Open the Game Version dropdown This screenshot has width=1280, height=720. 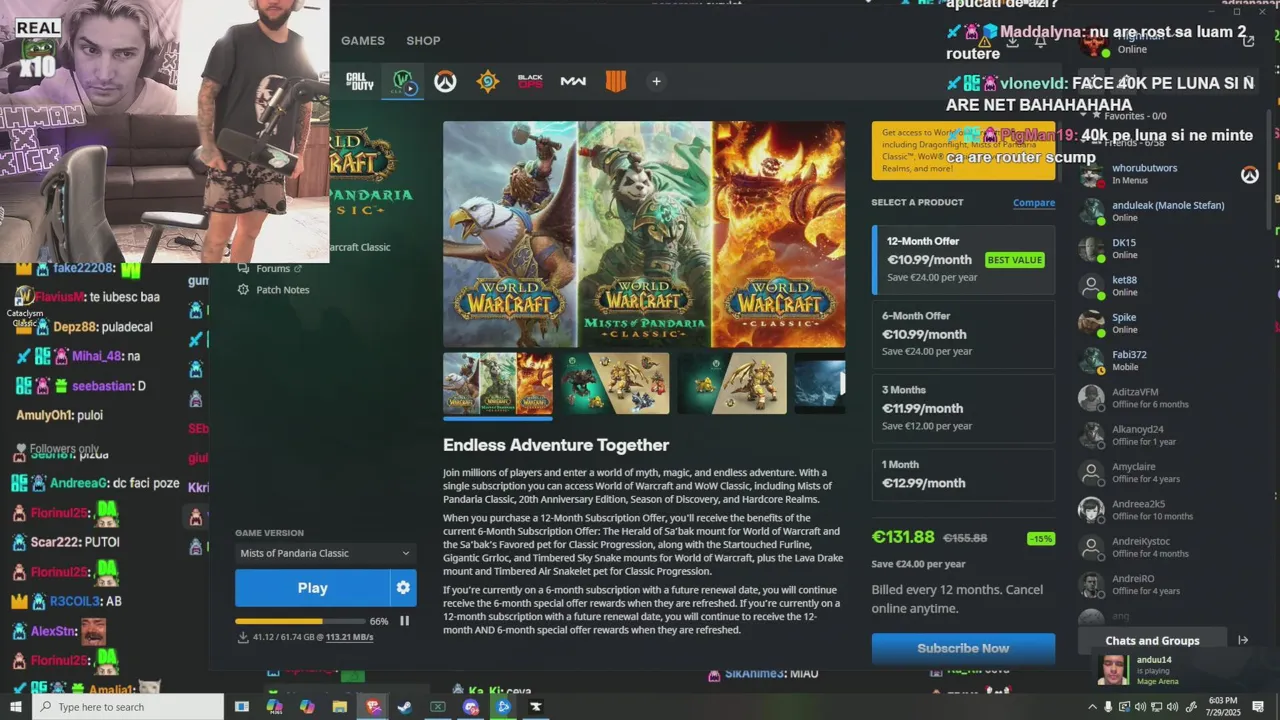(325, 553)
